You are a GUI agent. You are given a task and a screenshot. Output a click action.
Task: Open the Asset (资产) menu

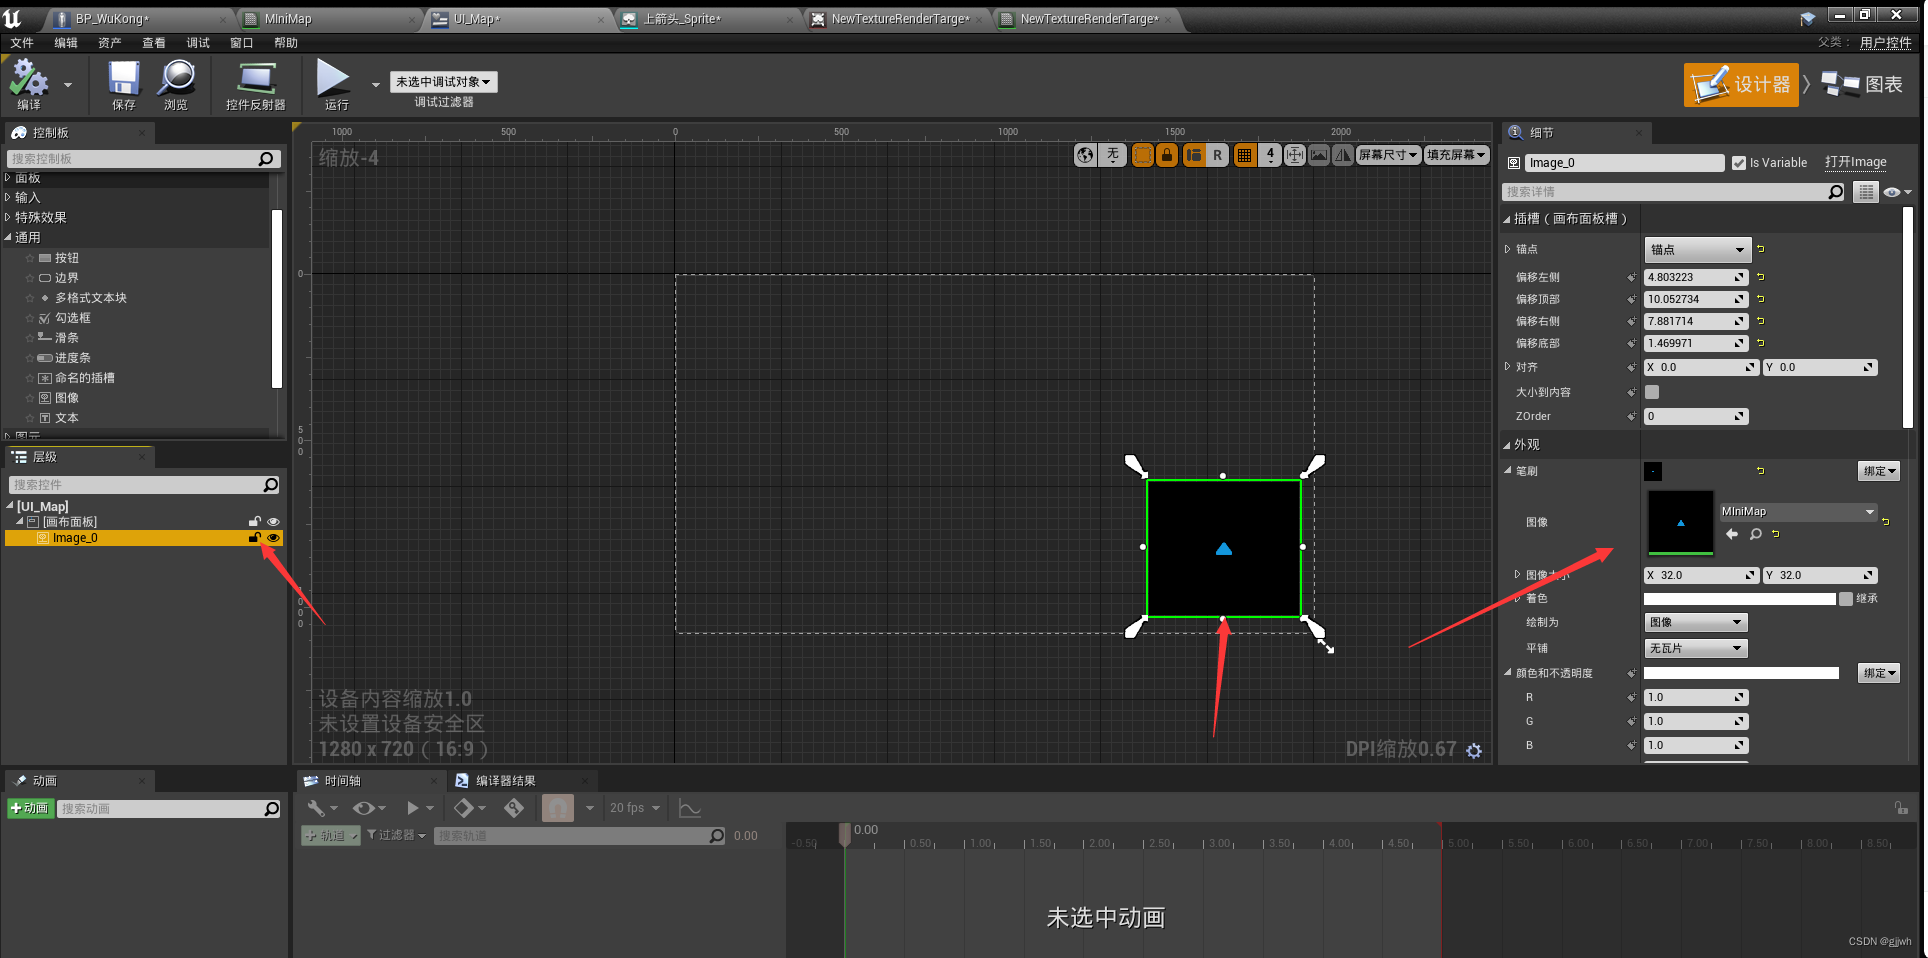110,43
